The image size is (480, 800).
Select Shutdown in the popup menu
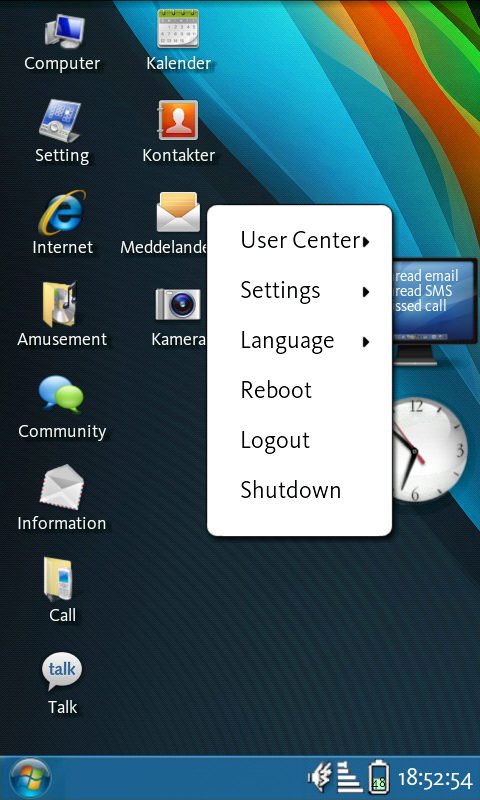pos(299,490)
